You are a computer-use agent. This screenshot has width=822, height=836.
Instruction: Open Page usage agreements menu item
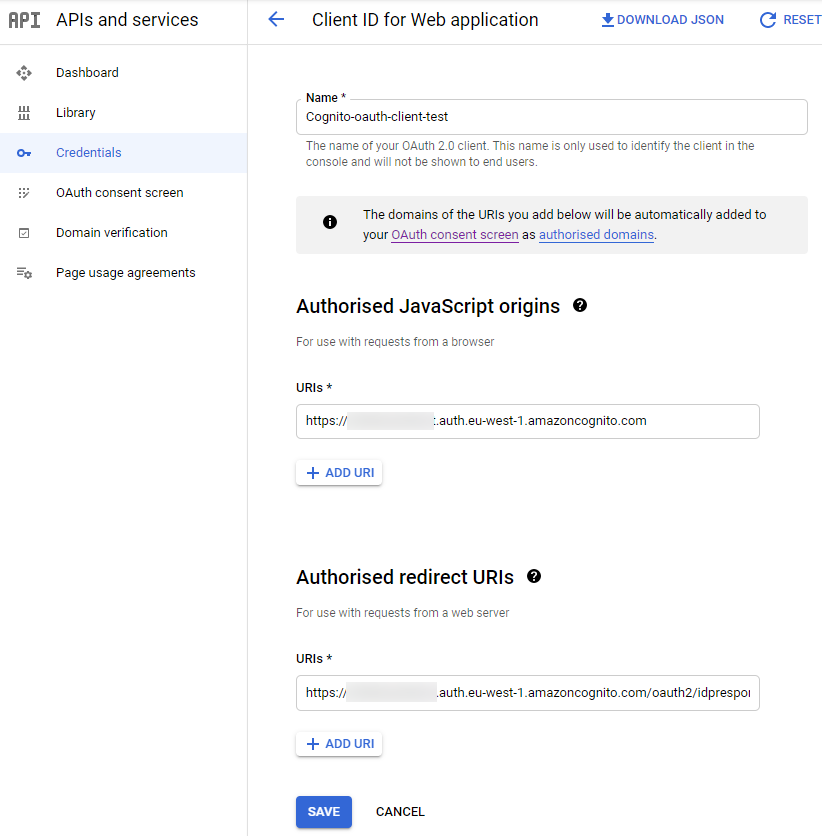(x=124, y=273)
